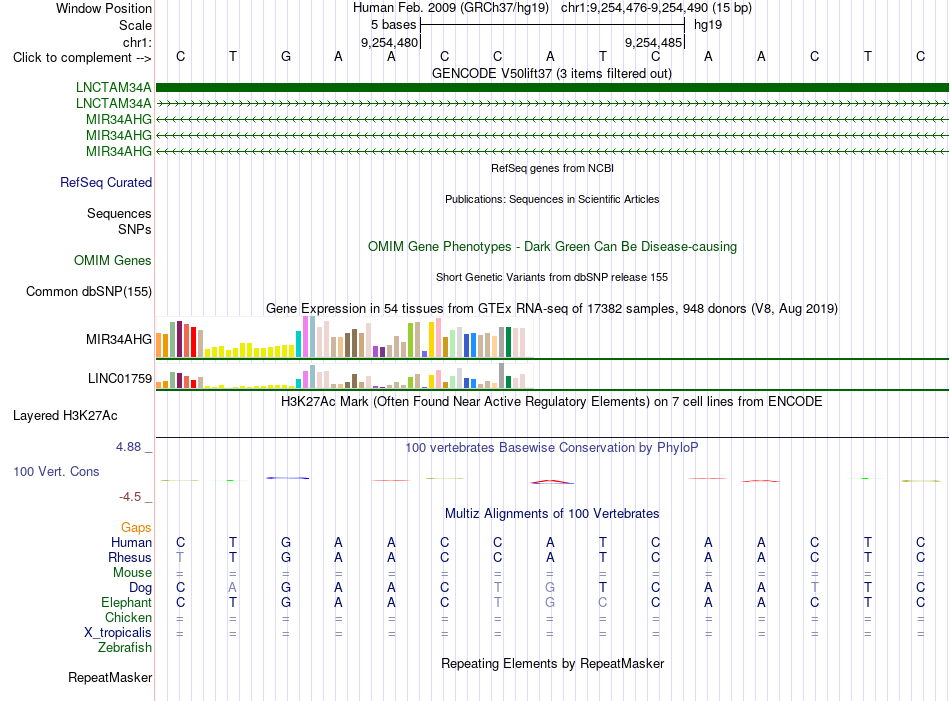Image resolution: width=950 pixels, height=701 pixels.
Task: Click the Common dbSNP(155) track label
Action: click(x=89, y=291)
